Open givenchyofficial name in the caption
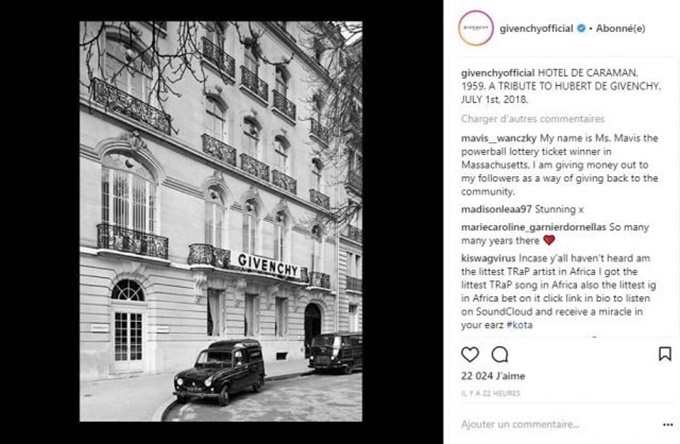 pyautogui.click(x=498, y=73)
